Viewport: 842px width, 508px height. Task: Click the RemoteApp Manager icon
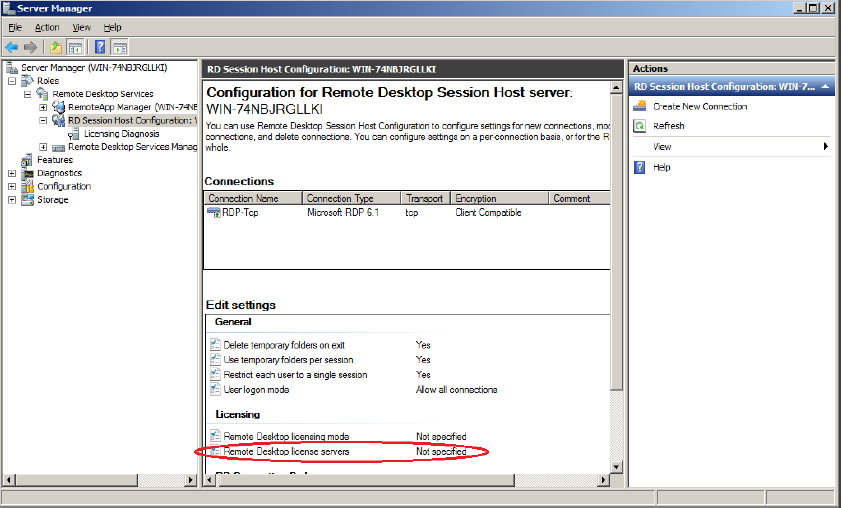(x=59, y=107)
